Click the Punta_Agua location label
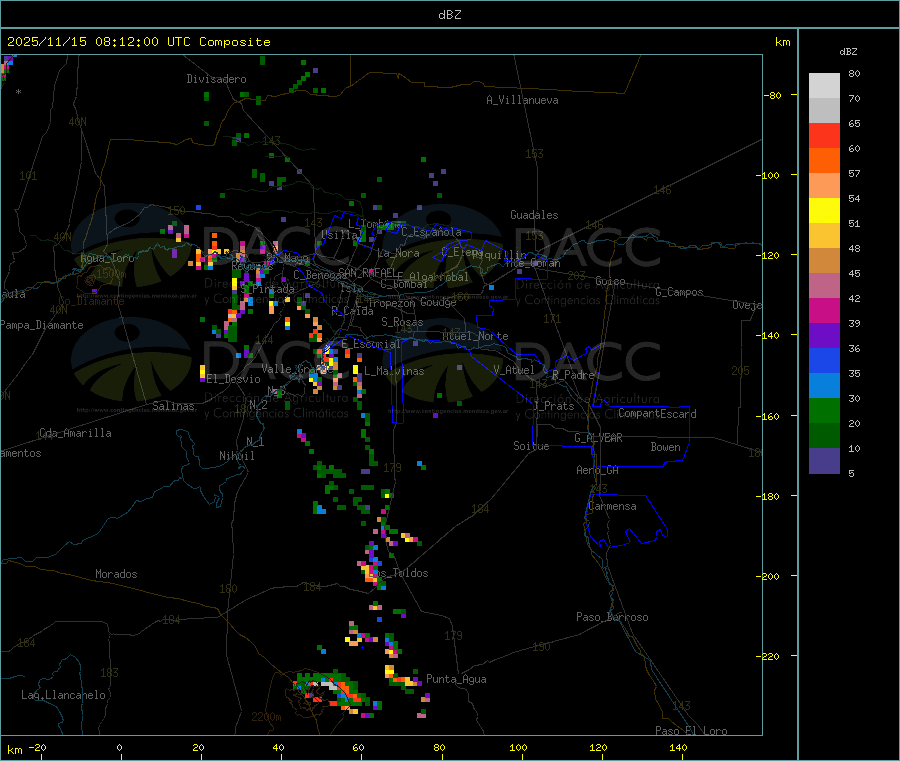The width and height of the screenshot is (900, 761). 456,679
